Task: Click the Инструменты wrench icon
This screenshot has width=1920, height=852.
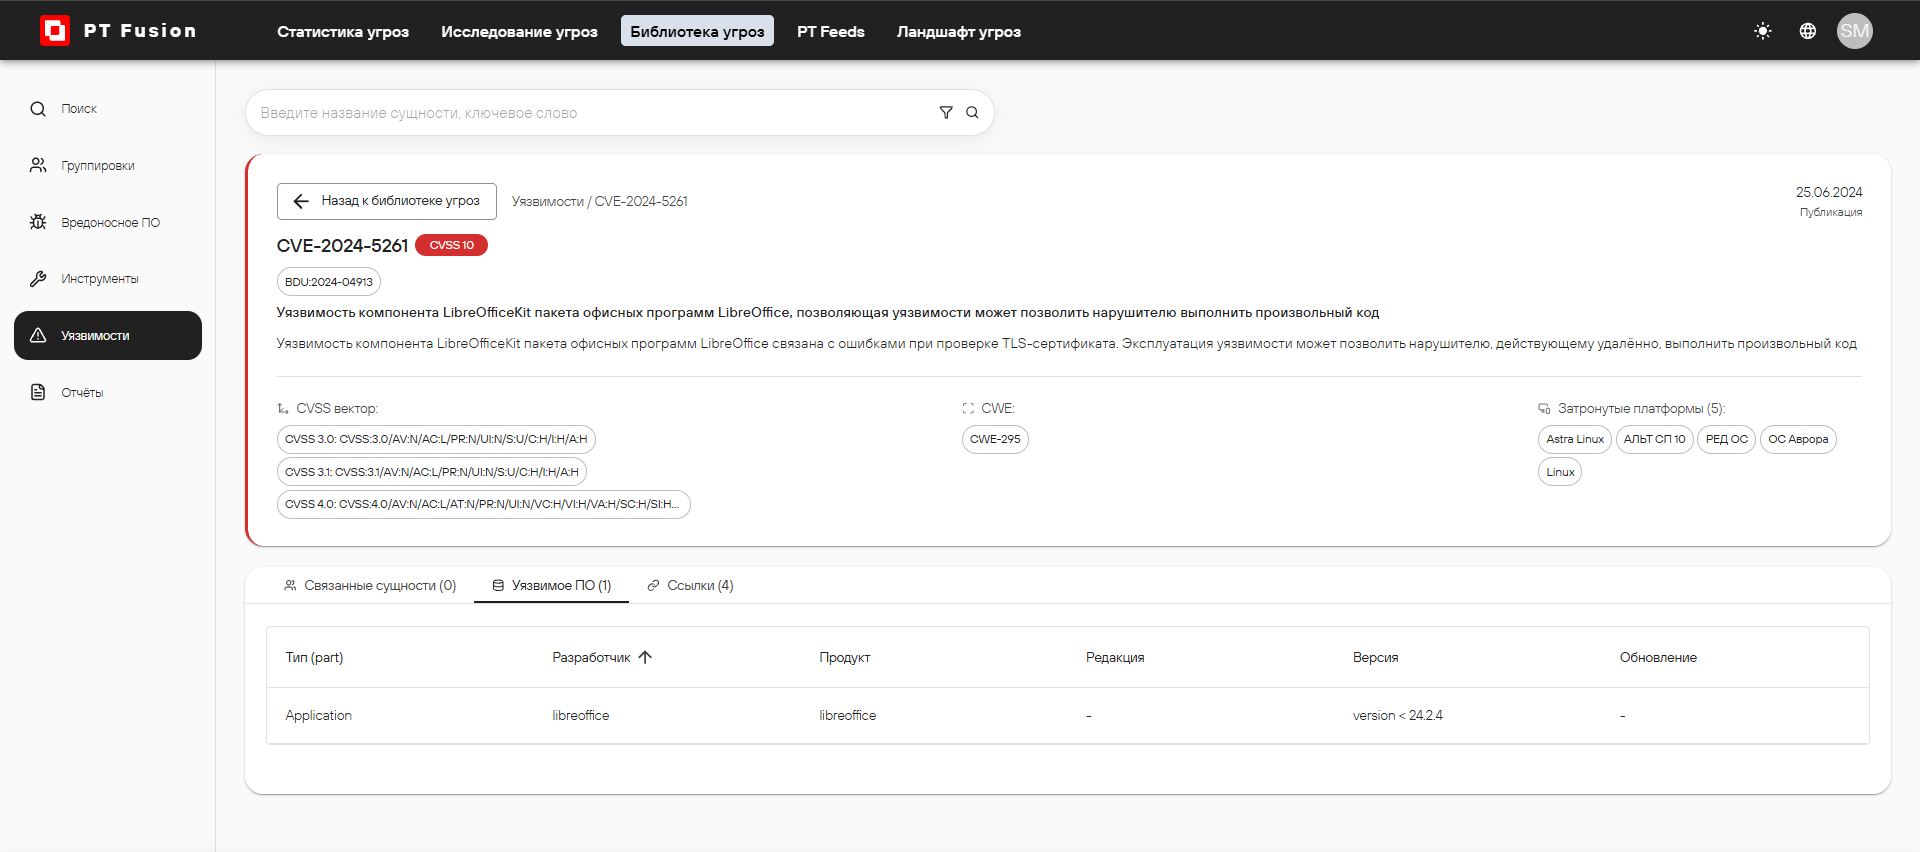Action: [38, 279]
